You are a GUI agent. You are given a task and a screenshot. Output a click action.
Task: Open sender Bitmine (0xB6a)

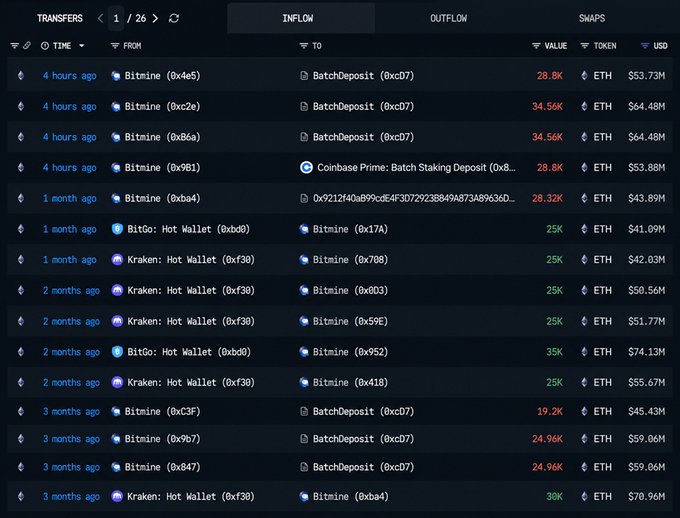pyautogui.click(x=162, y=137)
